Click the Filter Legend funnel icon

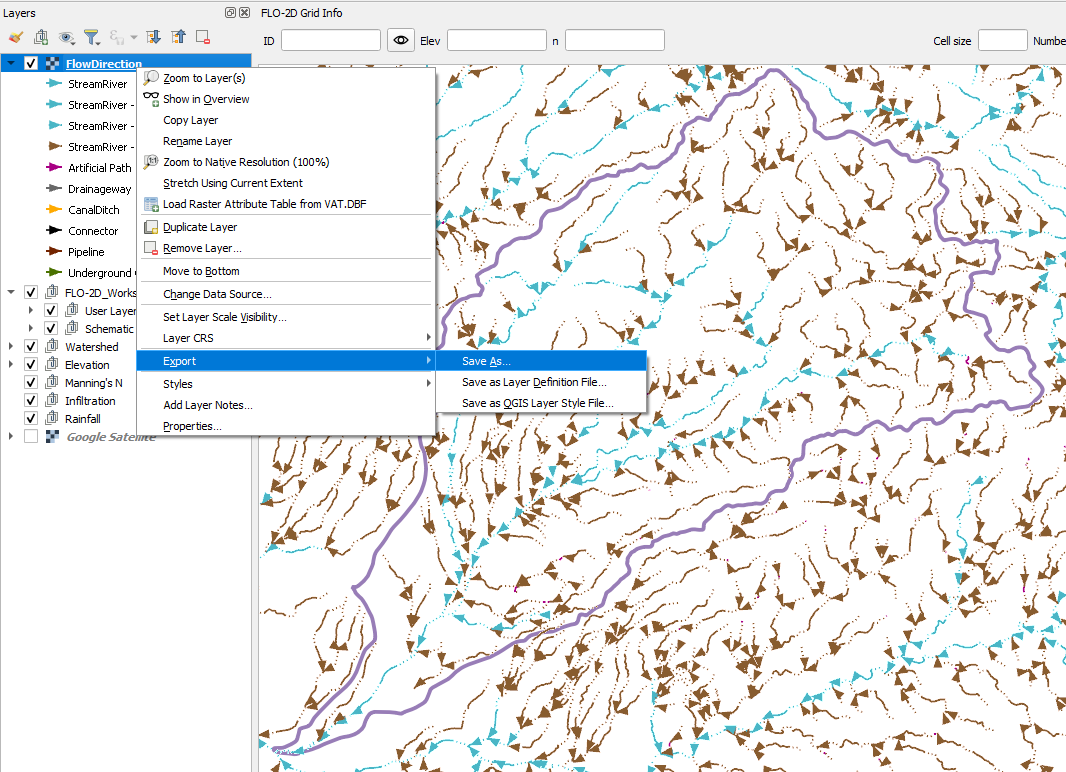tap(92, 37)
